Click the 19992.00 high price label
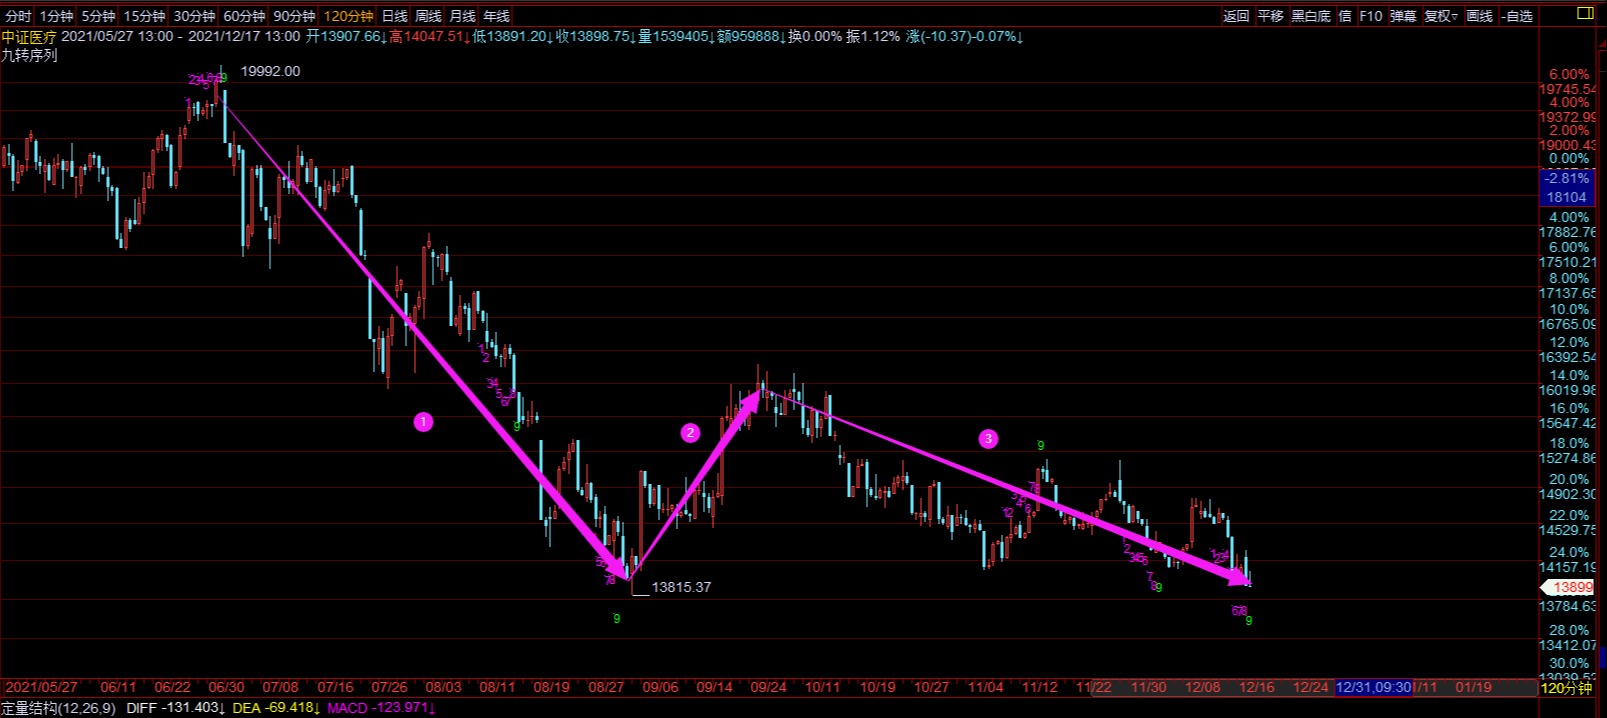Screen dimensions: 1607x718 [x=270, y=72]
